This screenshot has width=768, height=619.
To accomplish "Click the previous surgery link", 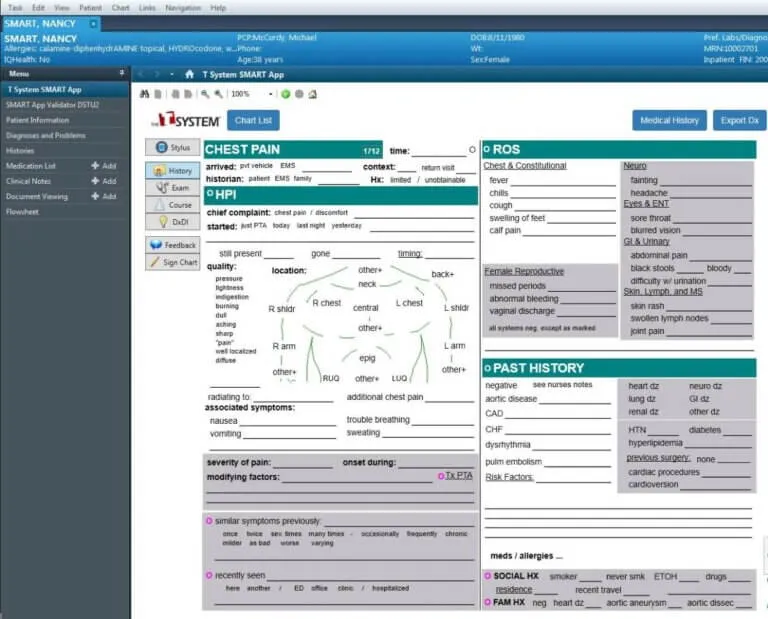I will click(658, 457).
